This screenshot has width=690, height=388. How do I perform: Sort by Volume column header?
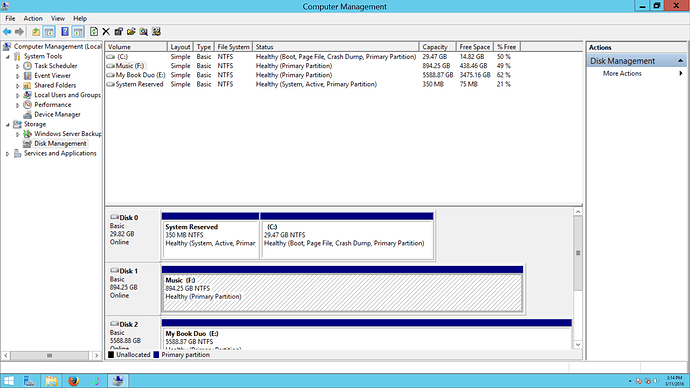click(136, 47)
